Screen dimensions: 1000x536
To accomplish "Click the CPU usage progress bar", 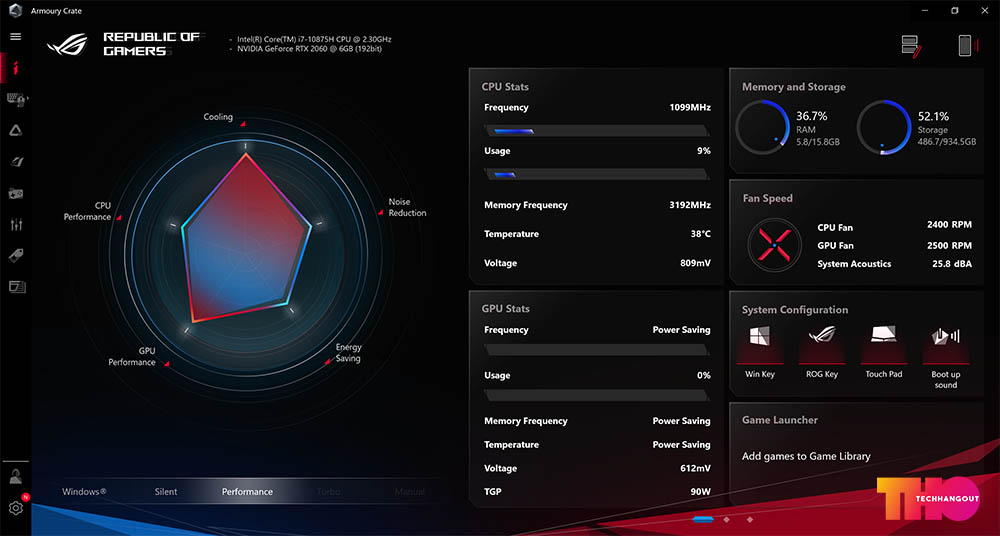I will [x=596, y=174].
